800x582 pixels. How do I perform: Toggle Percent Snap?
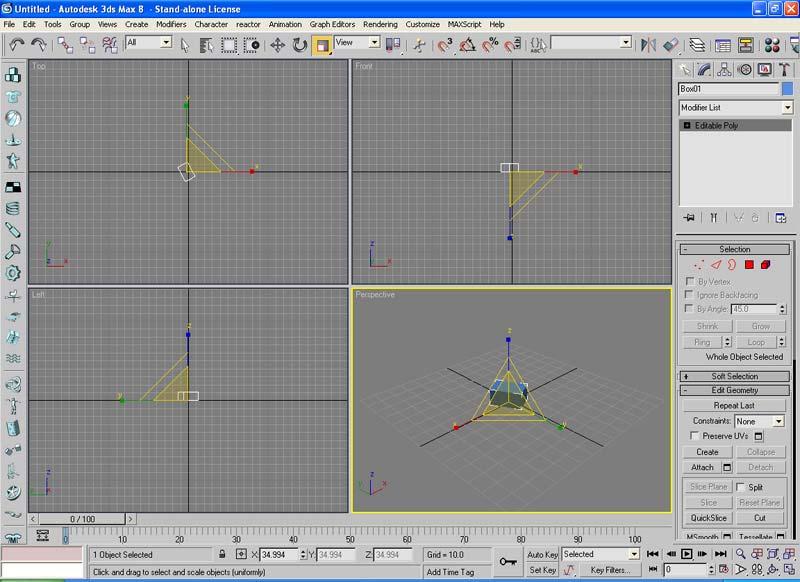click(x=490, y=45)
